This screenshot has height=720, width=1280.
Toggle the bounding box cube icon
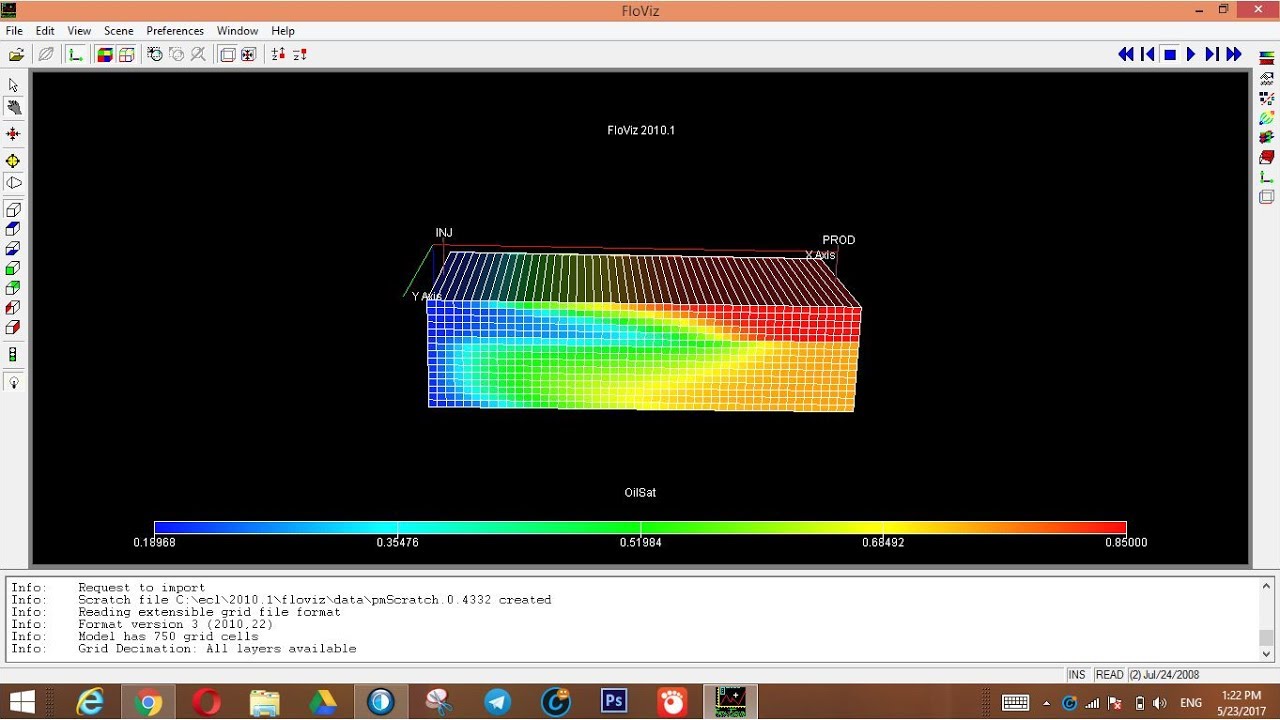pos(227,54)
